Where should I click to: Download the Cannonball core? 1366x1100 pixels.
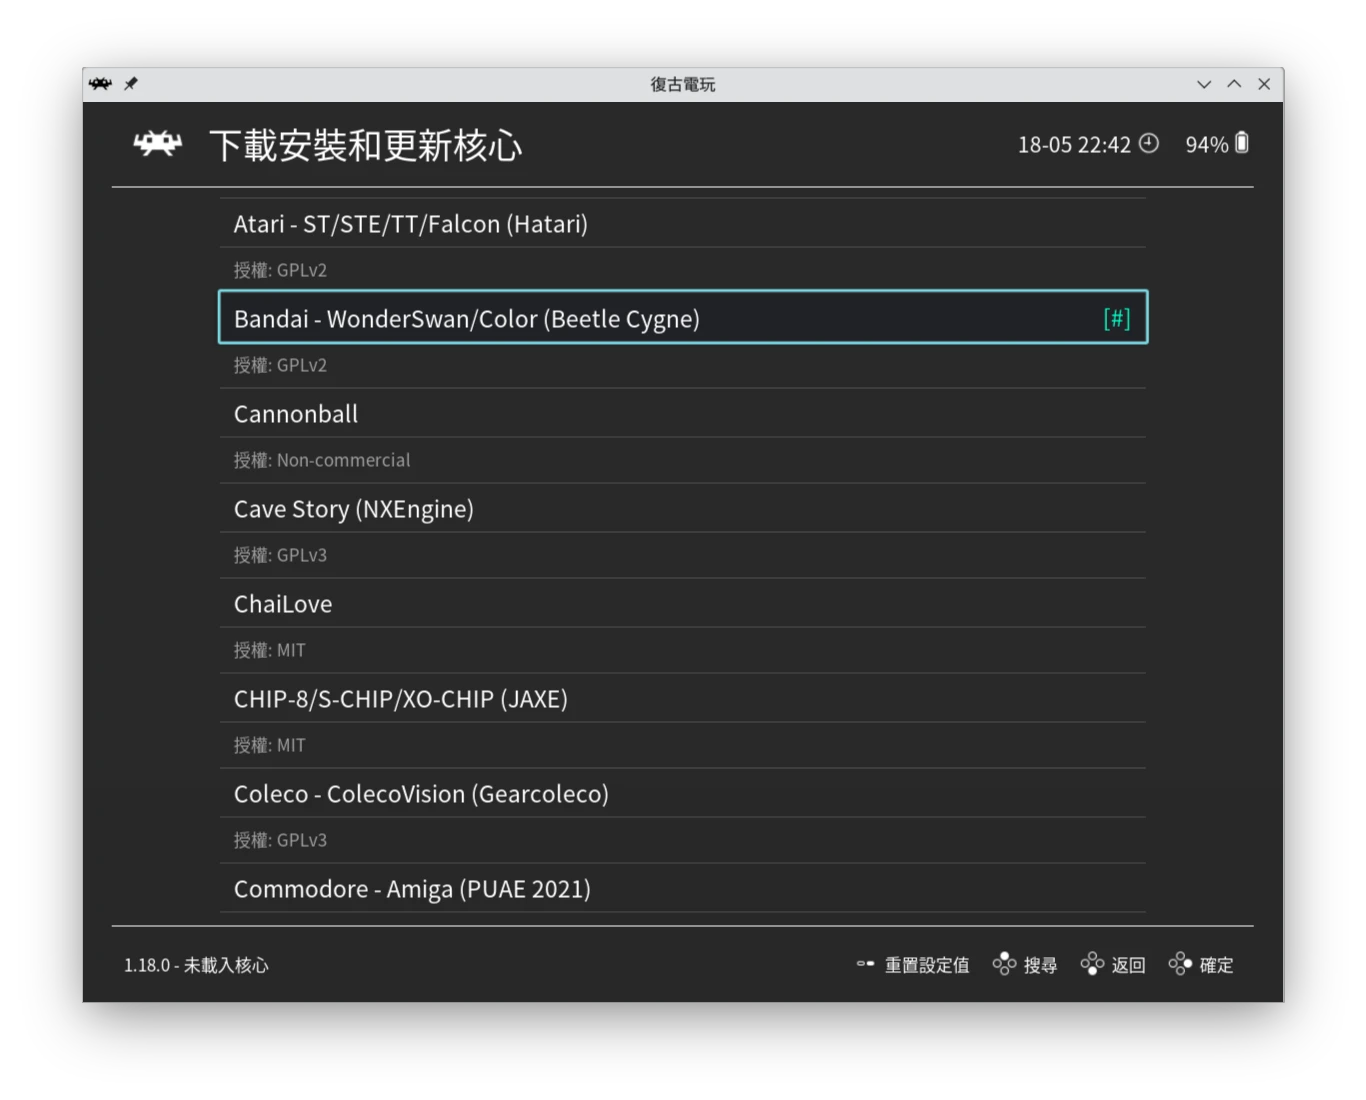(x=296, y=414)
